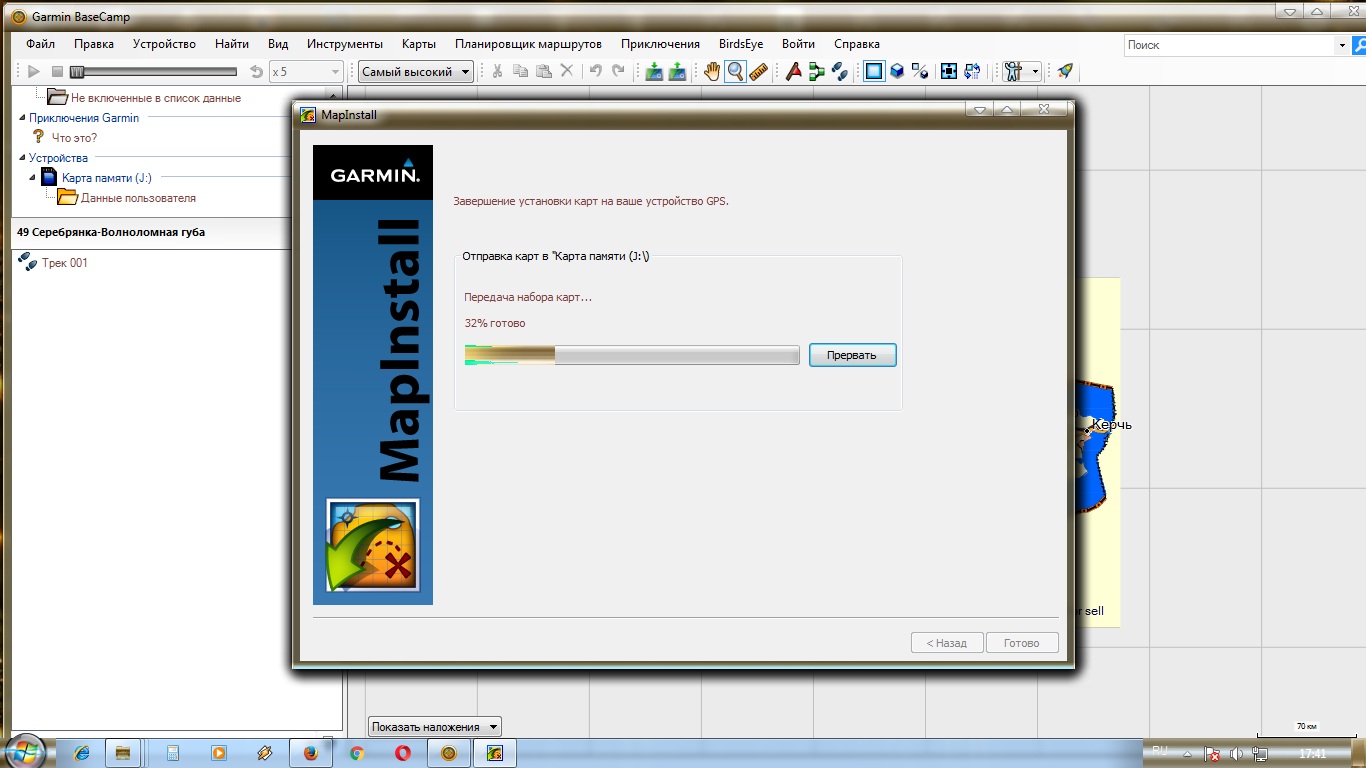Click the Receive from device icon
Screen dimensions: 1366x768
pos(677,71)
